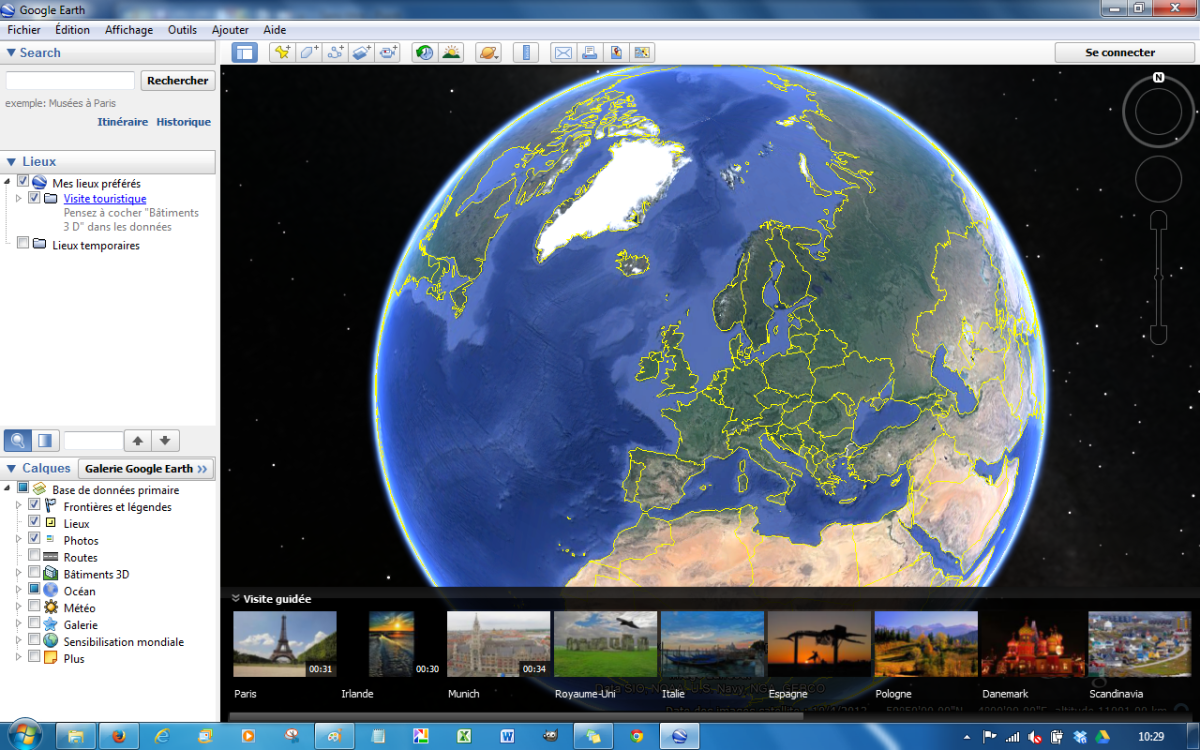Image resolution: width=1200 pixels, height=750 pixels.
Task: Collapse the Lieux panel triangle
Action: (x=11, y=162)
